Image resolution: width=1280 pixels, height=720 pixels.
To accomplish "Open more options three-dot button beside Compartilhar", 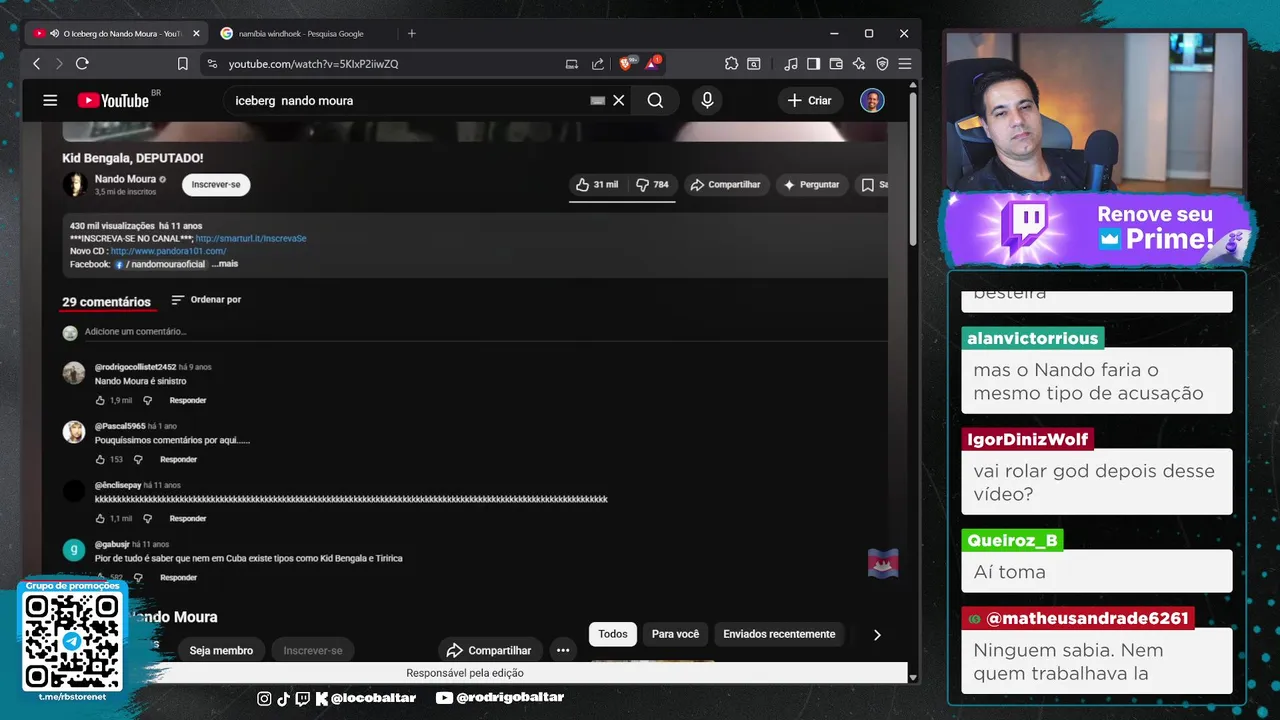I will coord(563,650).
